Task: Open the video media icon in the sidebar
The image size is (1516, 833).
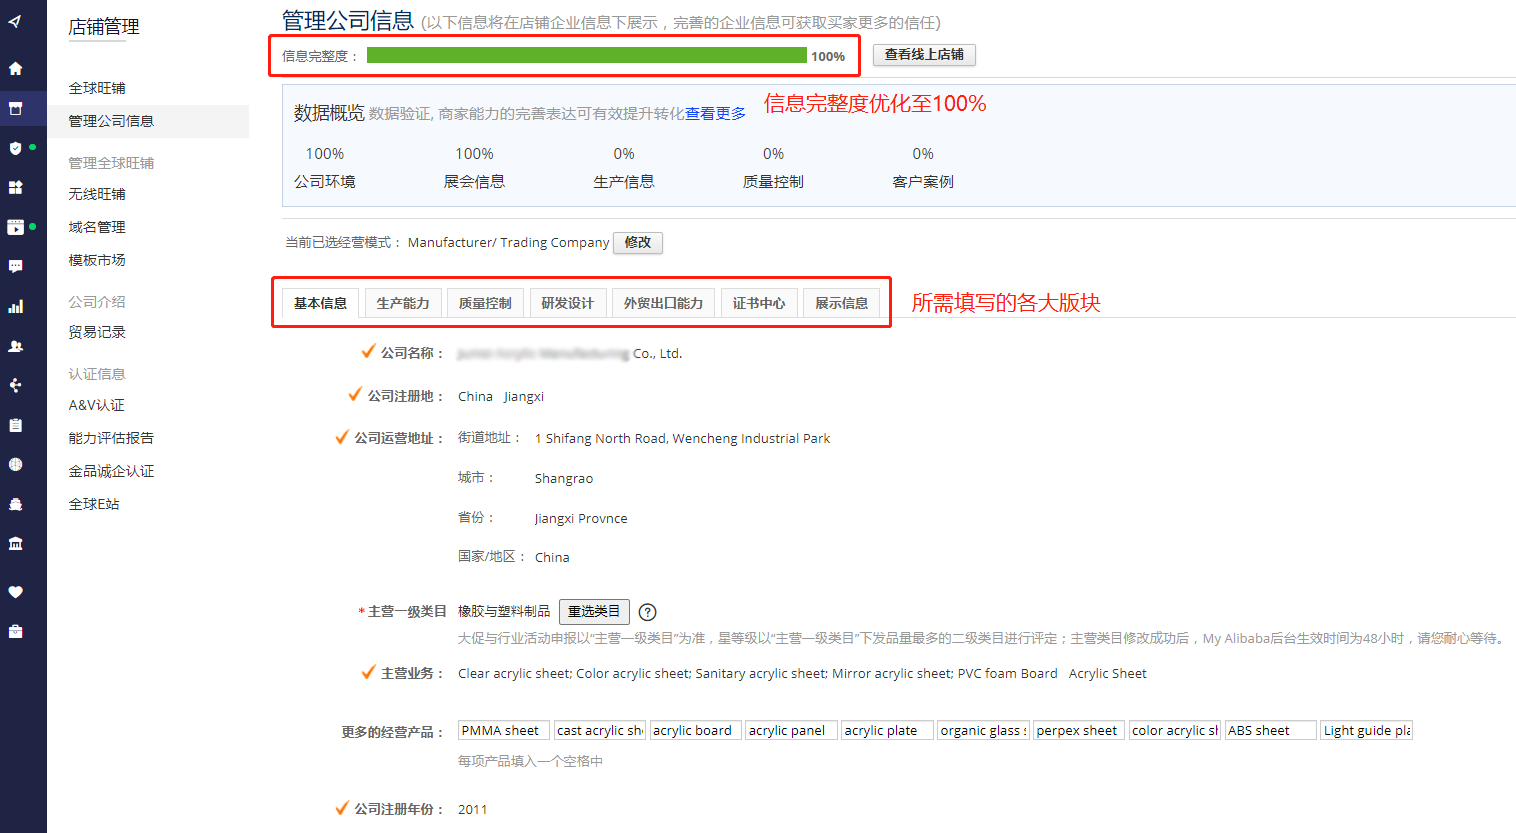Action: 15,227
